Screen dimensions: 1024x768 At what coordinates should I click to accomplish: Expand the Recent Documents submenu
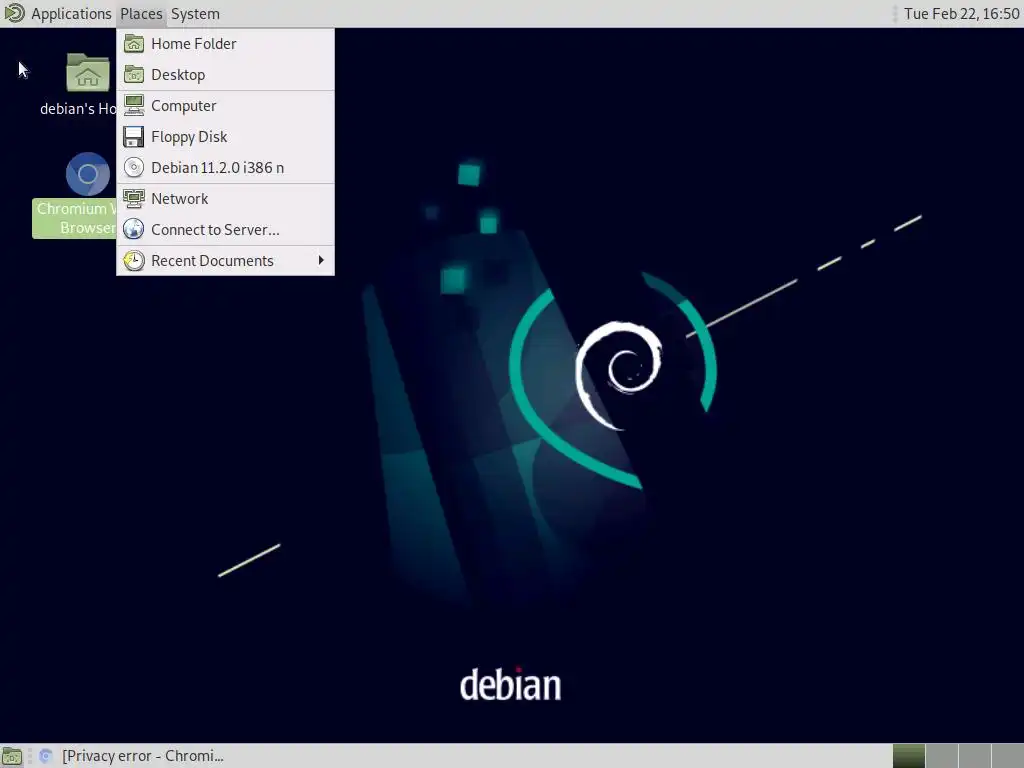[x=225, y=261]
